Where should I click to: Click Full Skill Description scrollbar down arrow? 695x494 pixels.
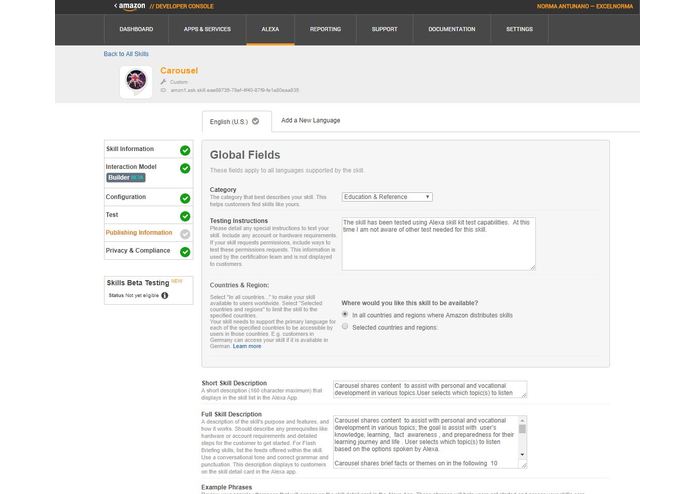(522, 455)
